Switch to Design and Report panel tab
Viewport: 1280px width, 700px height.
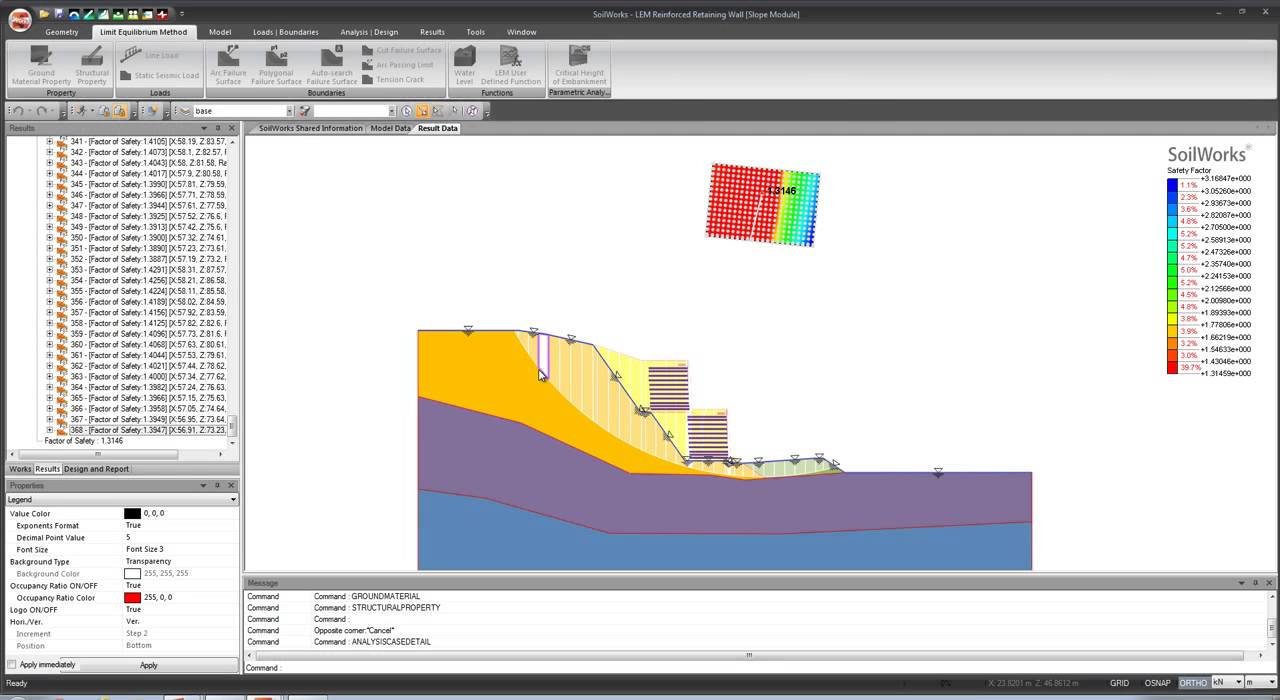coord(96,469)
